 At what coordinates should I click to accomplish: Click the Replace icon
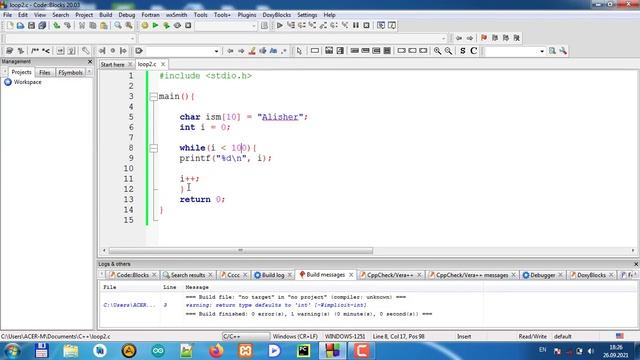pos(129,26)
